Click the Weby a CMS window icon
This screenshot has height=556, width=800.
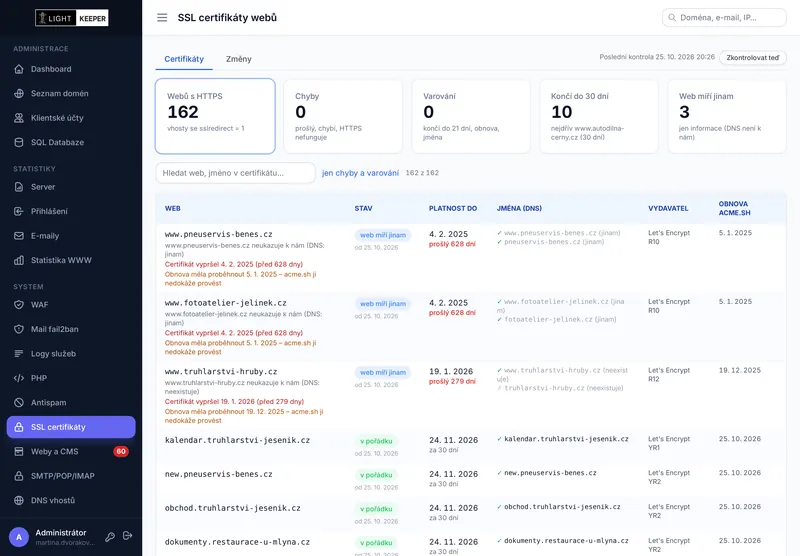click(19, 451)
